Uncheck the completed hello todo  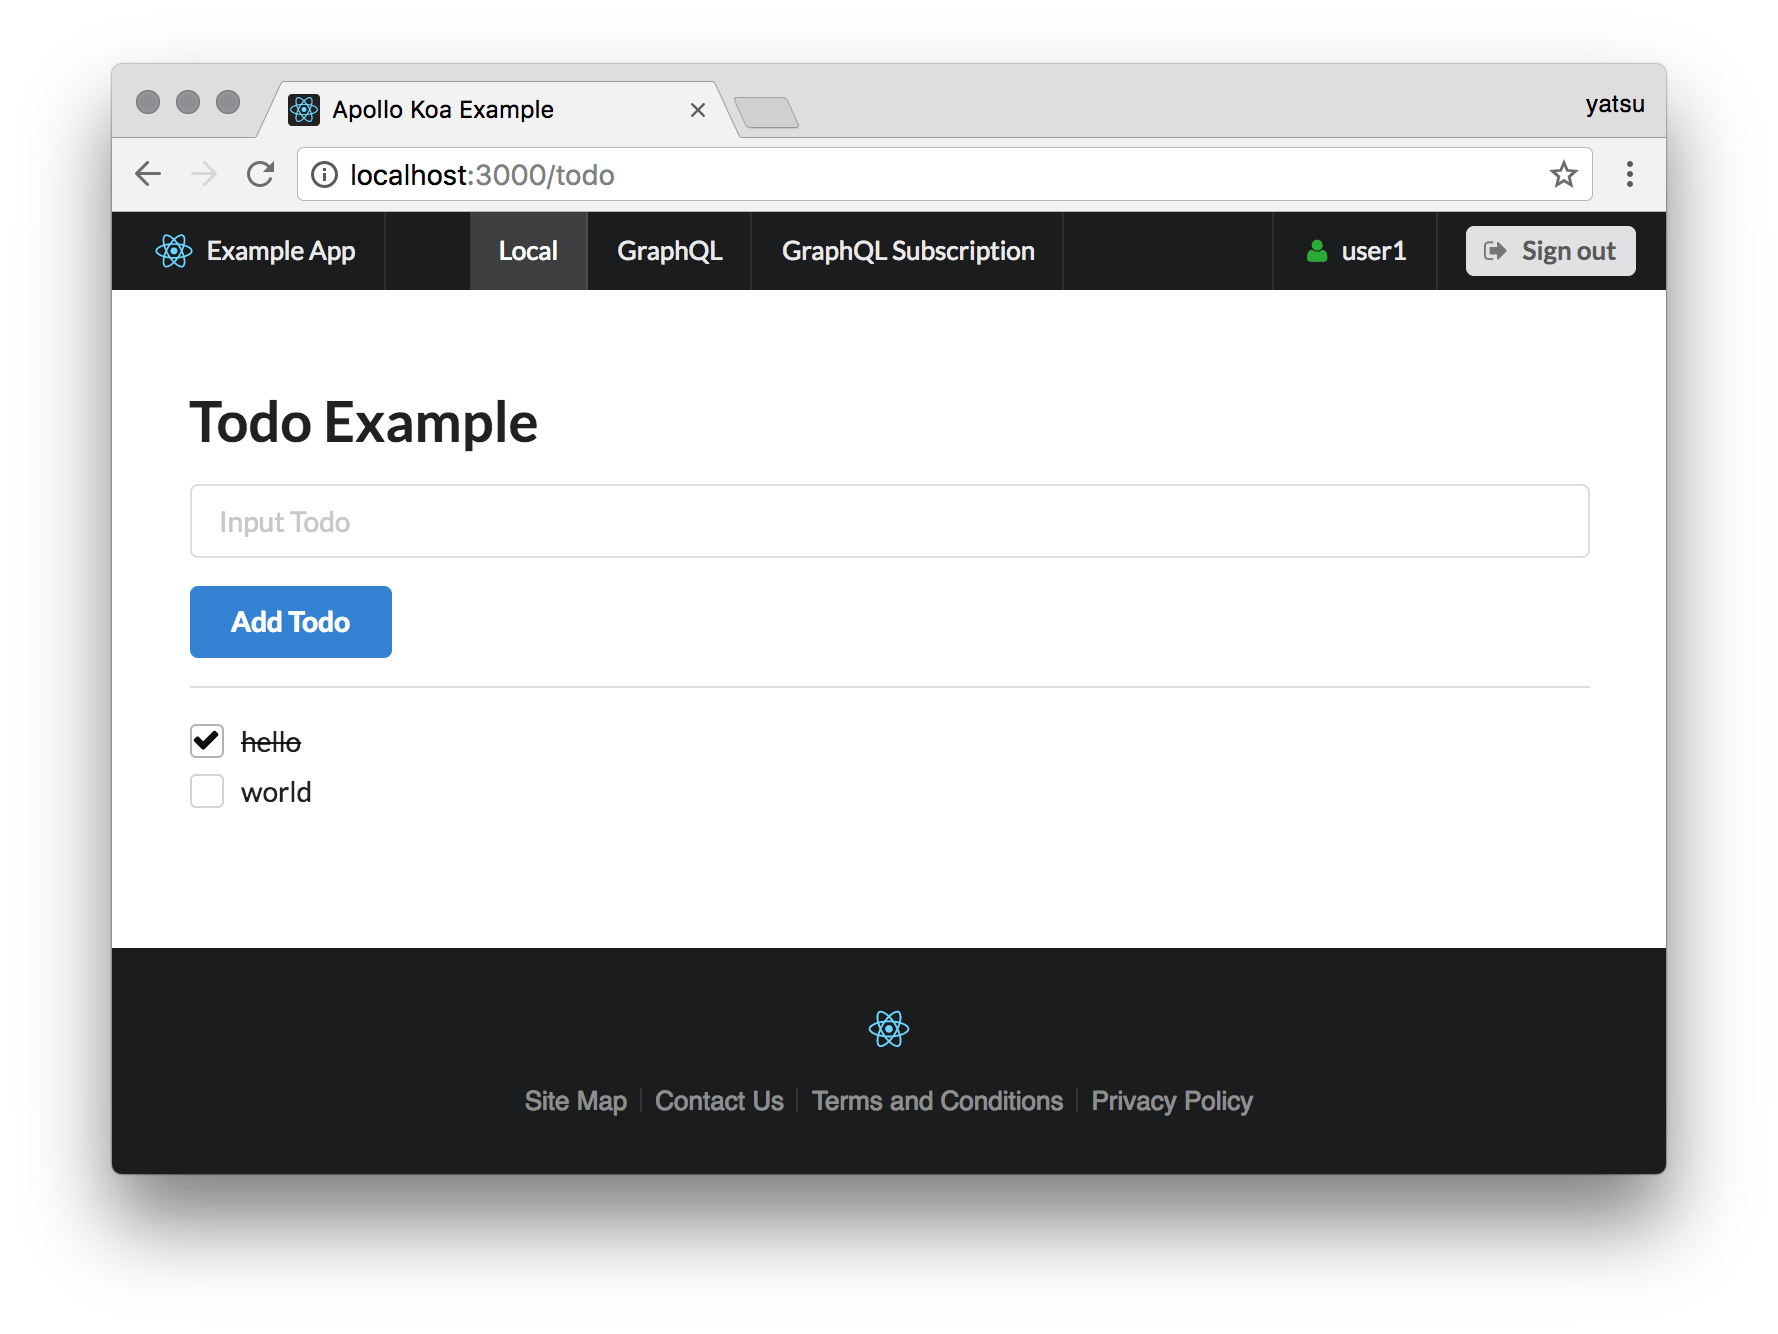(206, 741)
